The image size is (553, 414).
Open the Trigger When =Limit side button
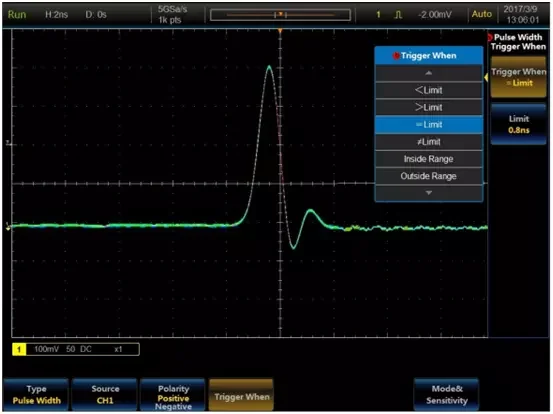tap(518, 77)
